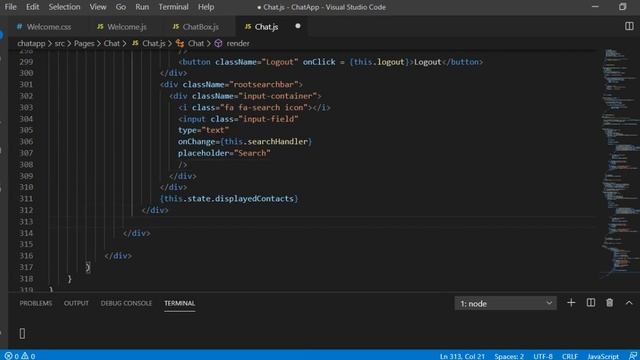This screenshot has width=640, height=360.
Task: Open the View menu
Action: pos(98,7)
